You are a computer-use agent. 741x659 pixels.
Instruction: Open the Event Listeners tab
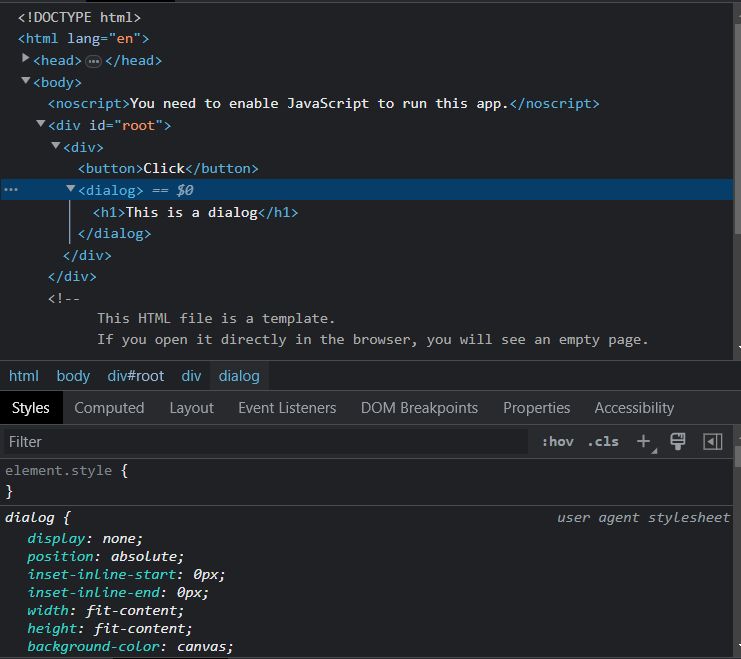point(287,408)
